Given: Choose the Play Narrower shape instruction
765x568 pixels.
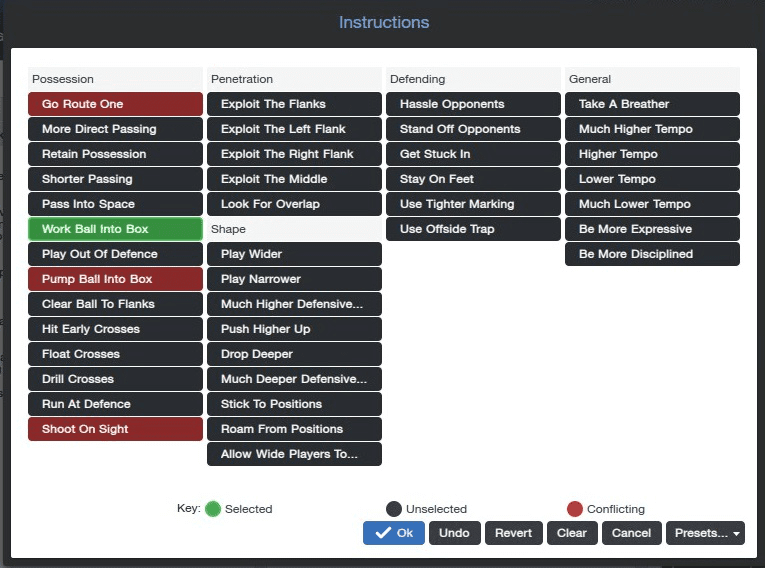Looking at the screenshot, I should 294,279.
